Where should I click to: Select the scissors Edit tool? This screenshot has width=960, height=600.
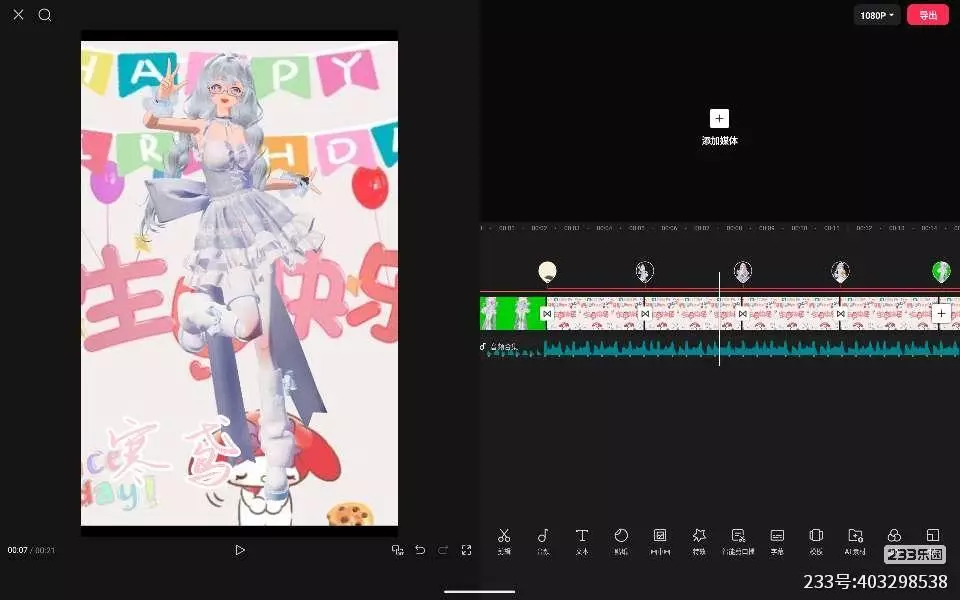(504, 537)
